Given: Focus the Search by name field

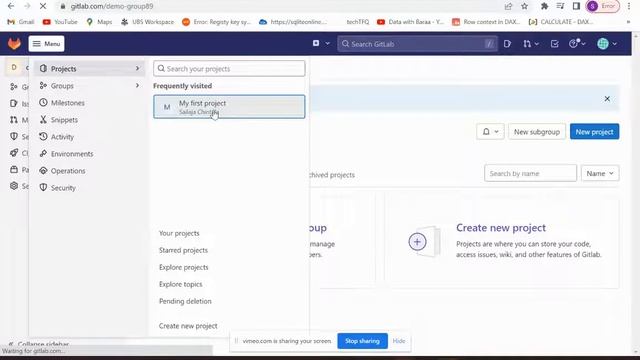Looking at the screenshot, I should 530,173.
